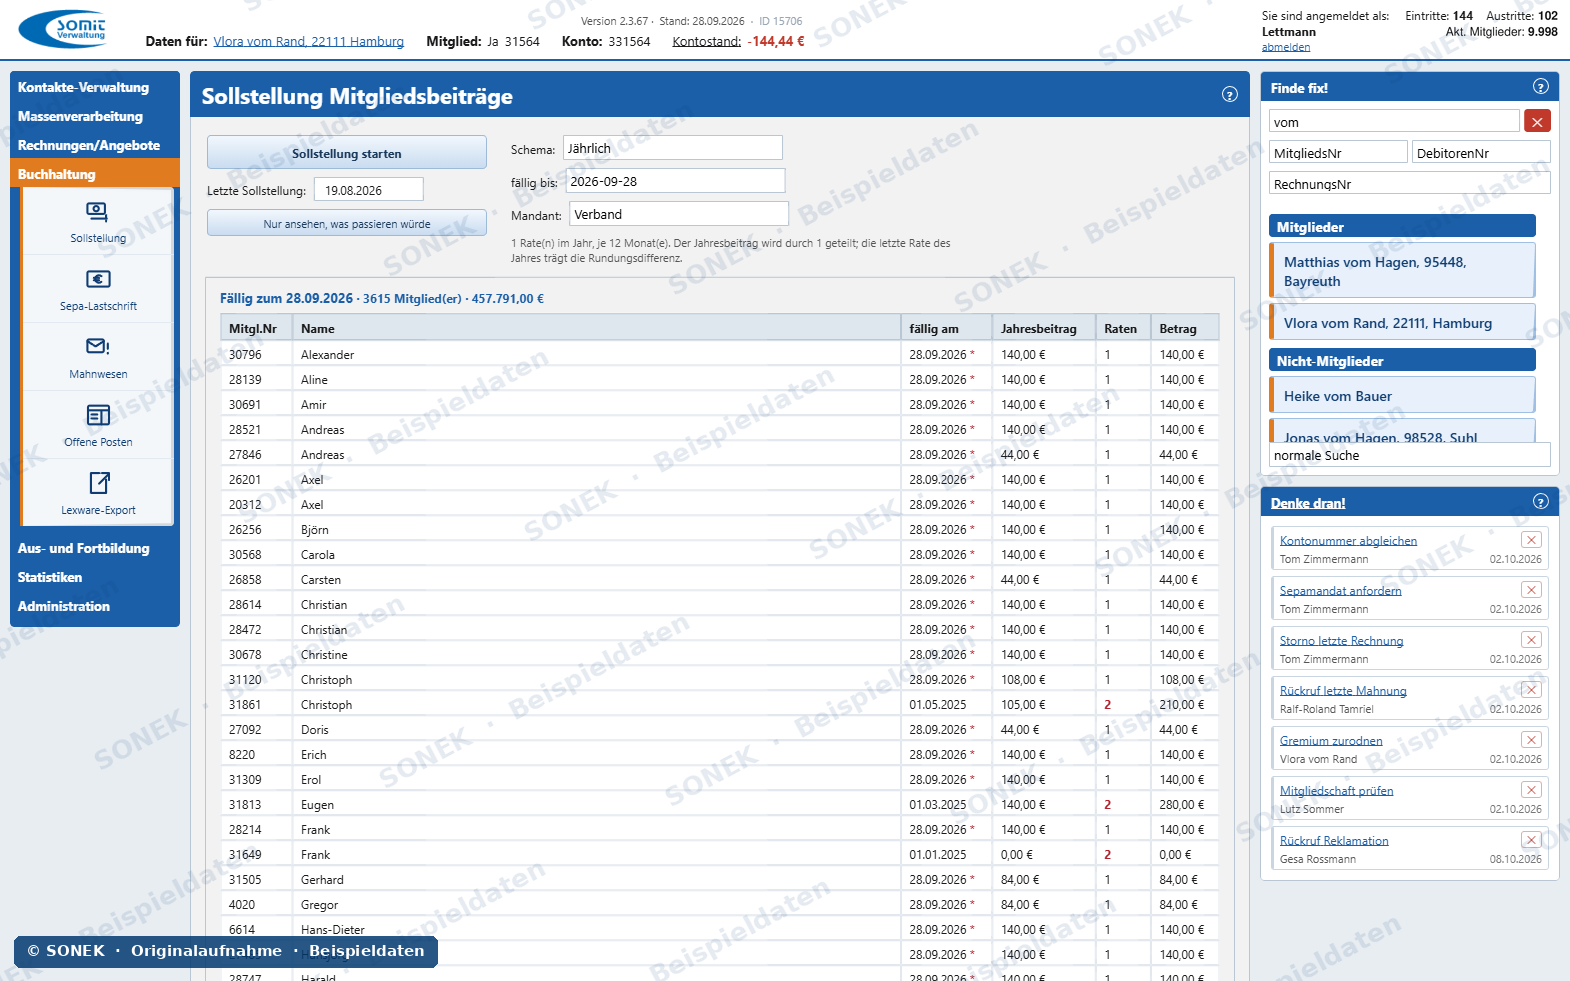Dismiss the Kontonummer abgleichen reminder
Screen dimensions: 1570x981
[x=1531, y=540]
